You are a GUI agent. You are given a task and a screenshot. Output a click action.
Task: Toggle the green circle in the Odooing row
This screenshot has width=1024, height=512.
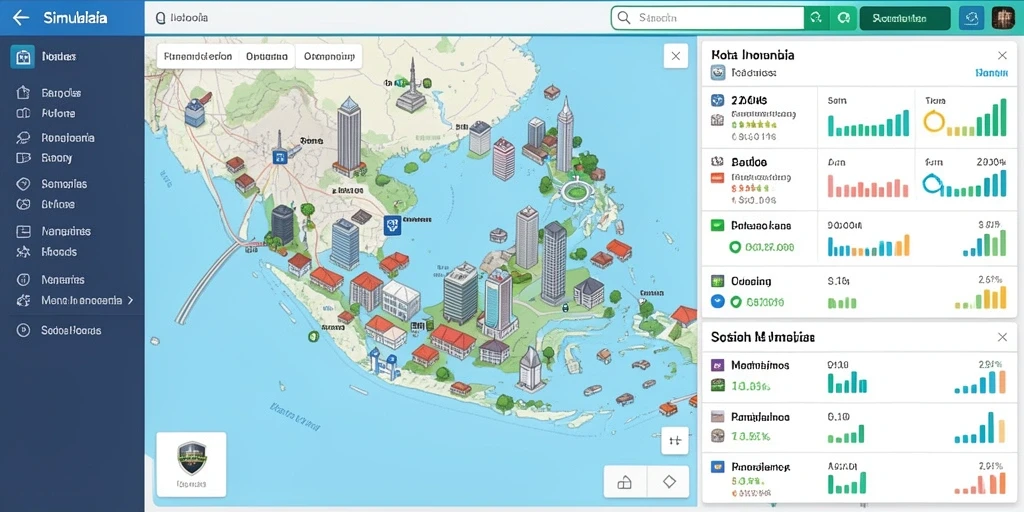(x=737, y=302)
